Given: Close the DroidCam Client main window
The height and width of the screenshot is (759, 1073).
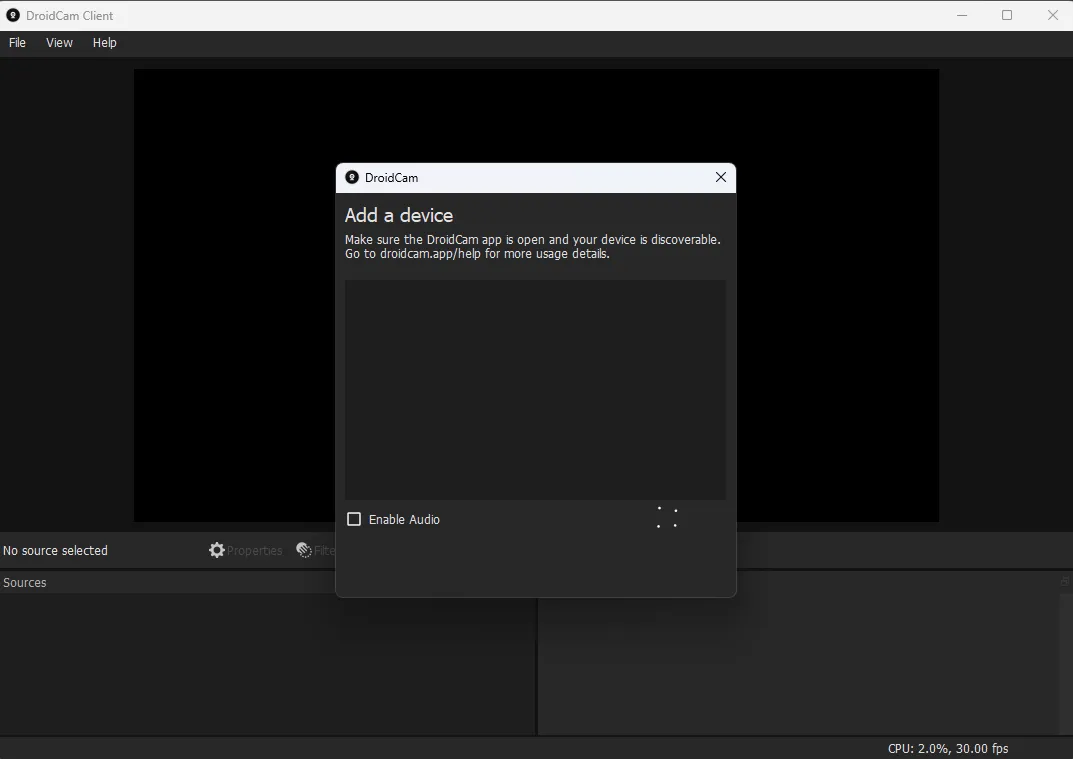Looking at the screenshot, I should 1052,15.
